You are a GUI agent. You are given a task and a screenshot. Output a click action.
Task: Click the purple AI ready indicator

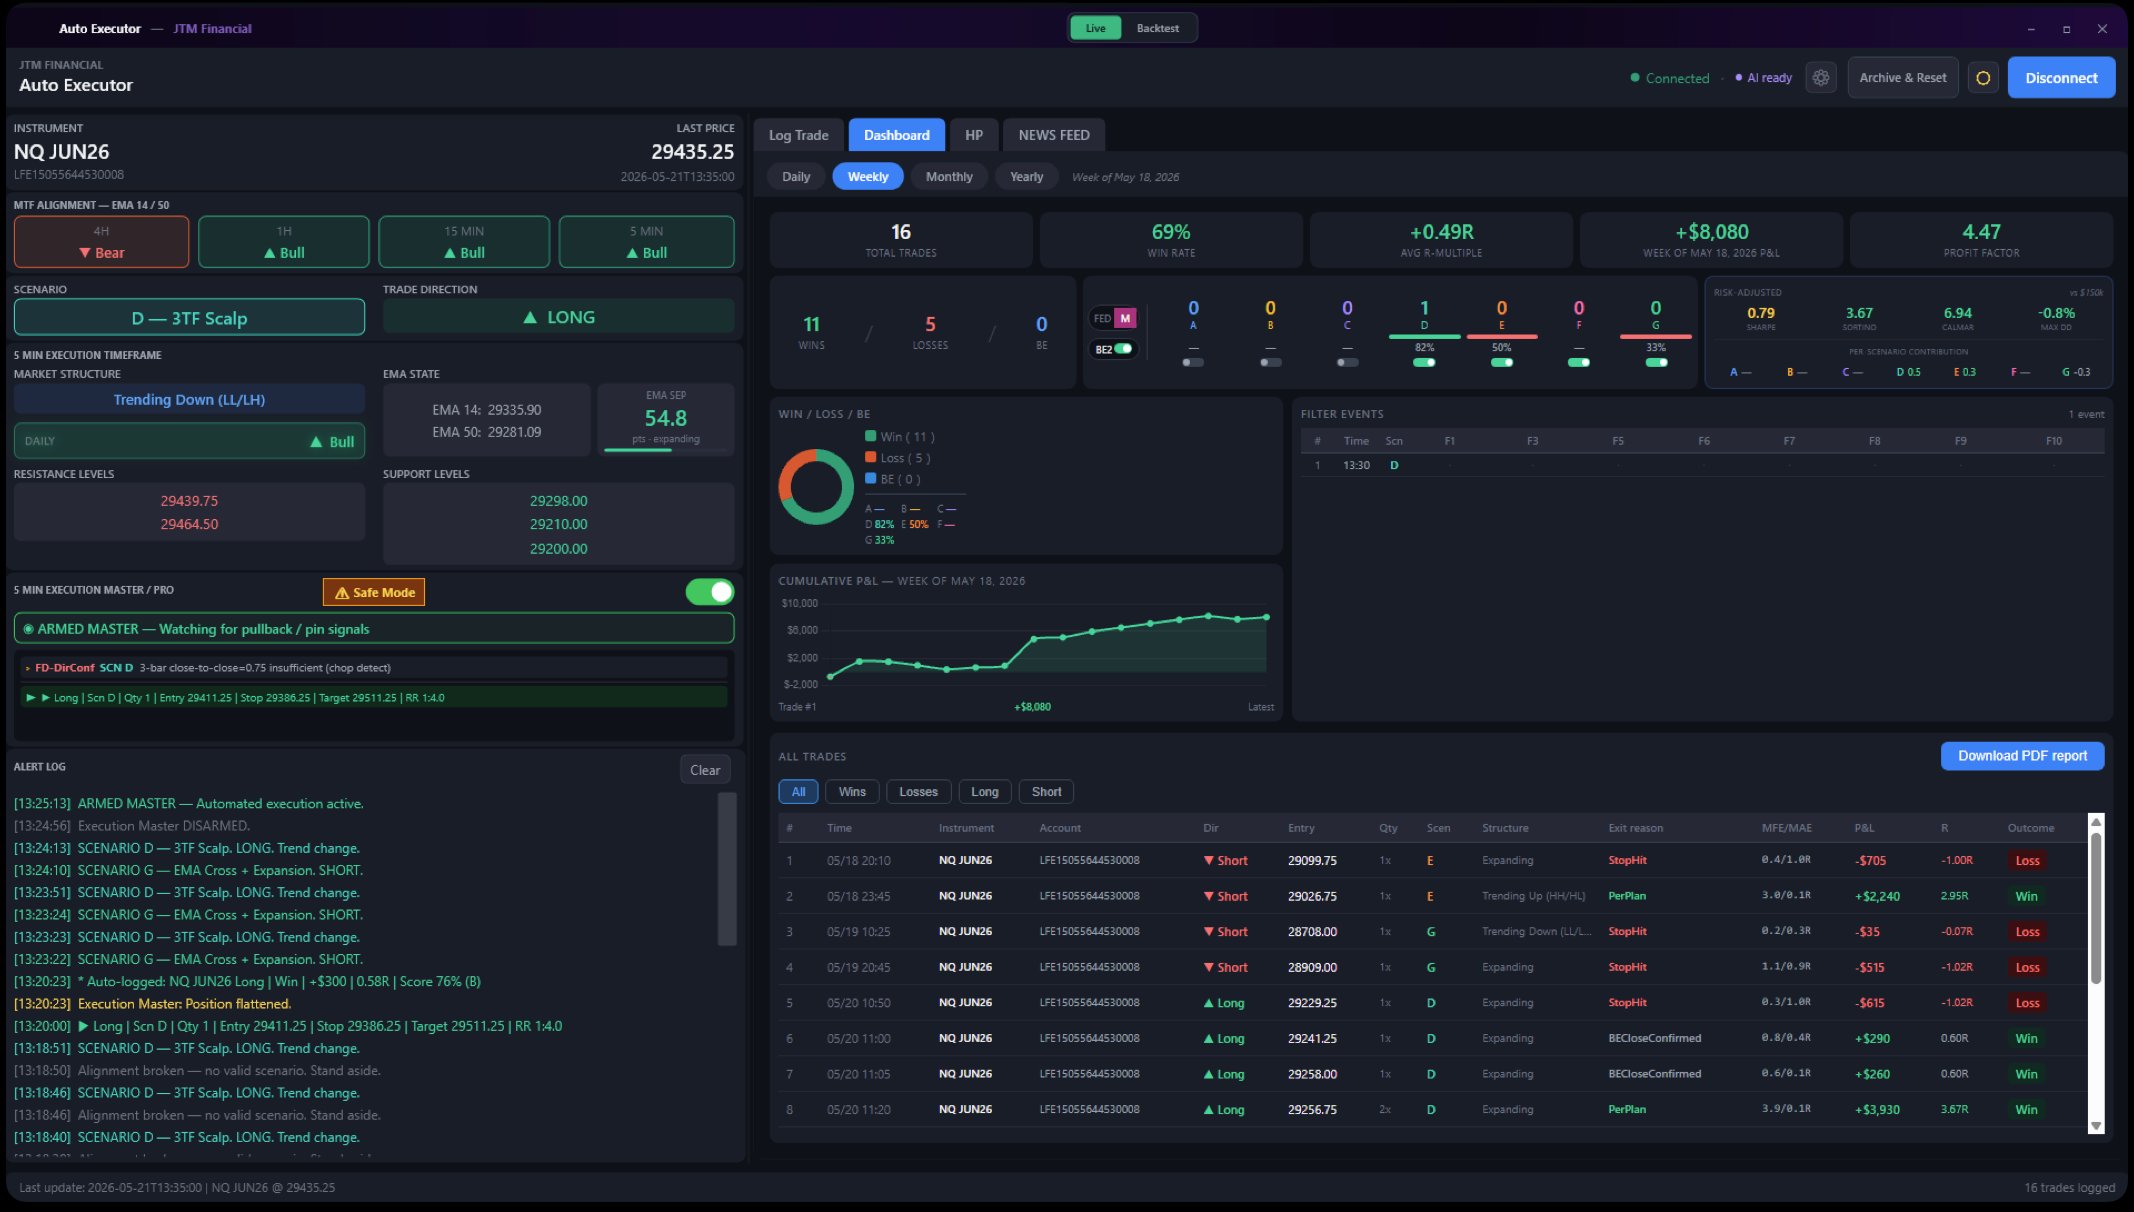1764,78
